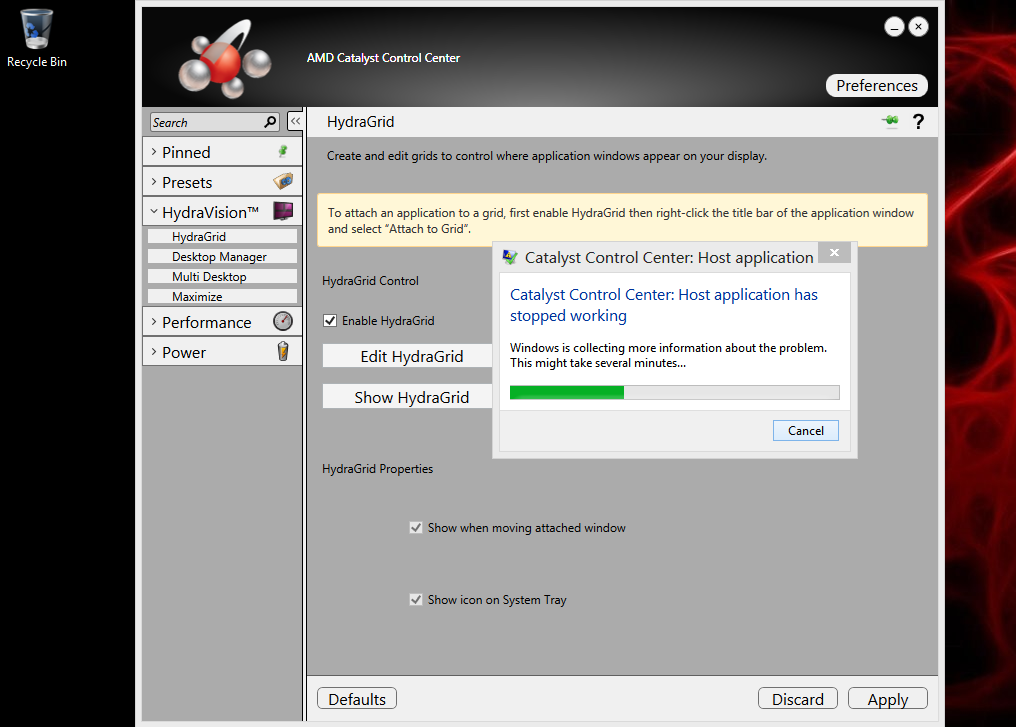Open the Maximize page
This screenshot has height=727, width=1016.
coord(222,297)
